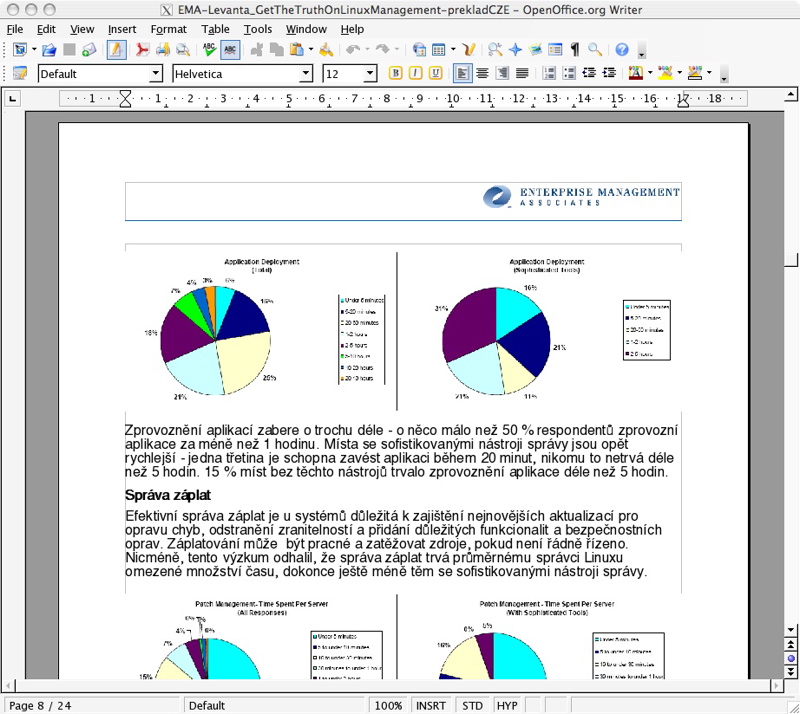The height and width of the screenshot is (714, 800).
Task: Select Justified alignment
Action: pyautogui.click(x=522, y=73)
